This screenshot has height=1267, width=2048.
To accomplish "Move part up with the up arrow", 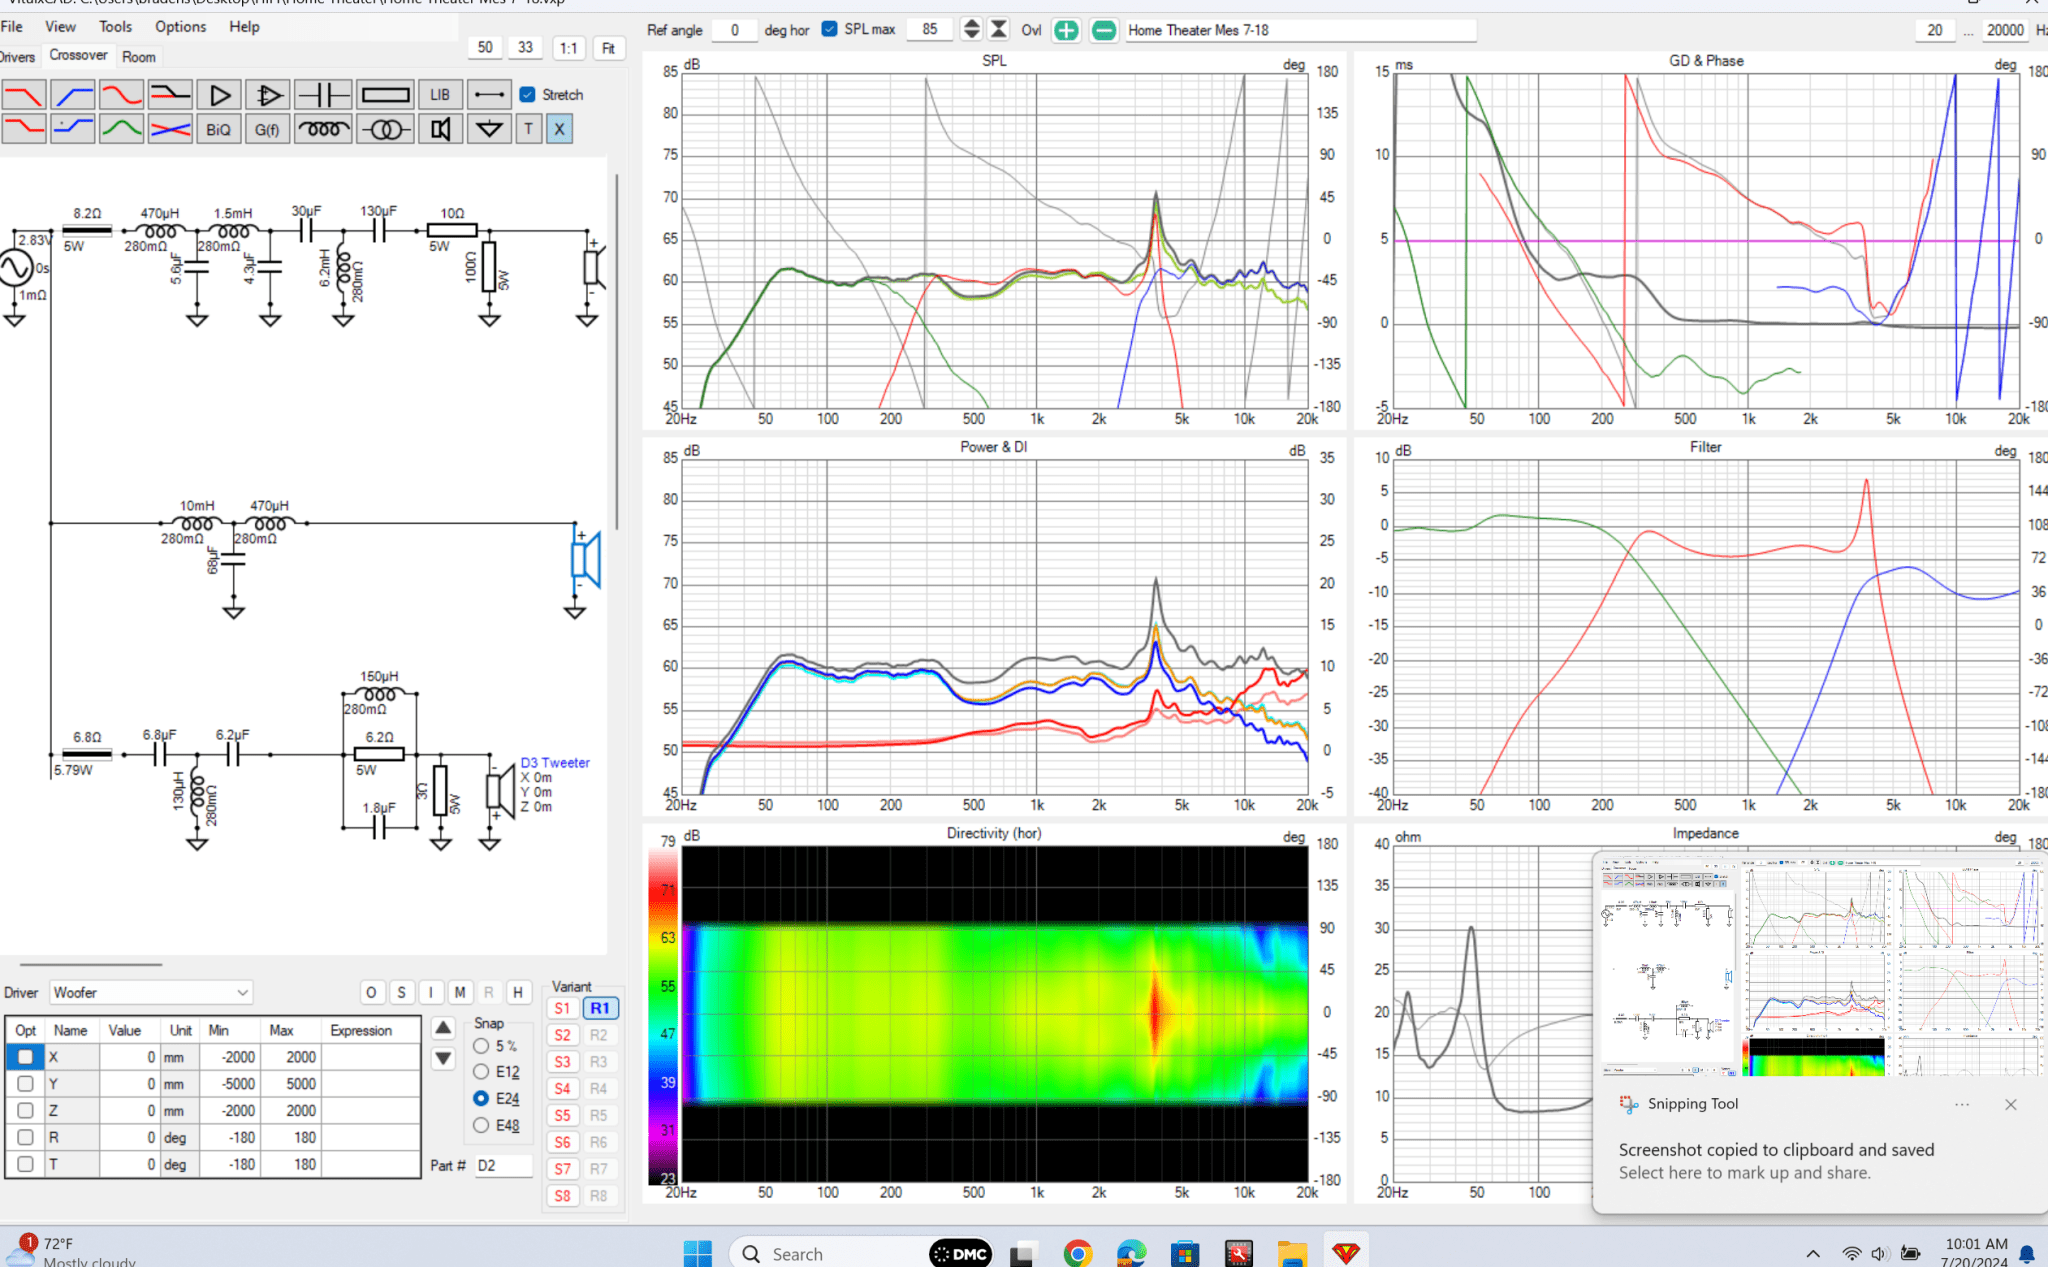I will pyautogui.click(x=443, y=1028).
